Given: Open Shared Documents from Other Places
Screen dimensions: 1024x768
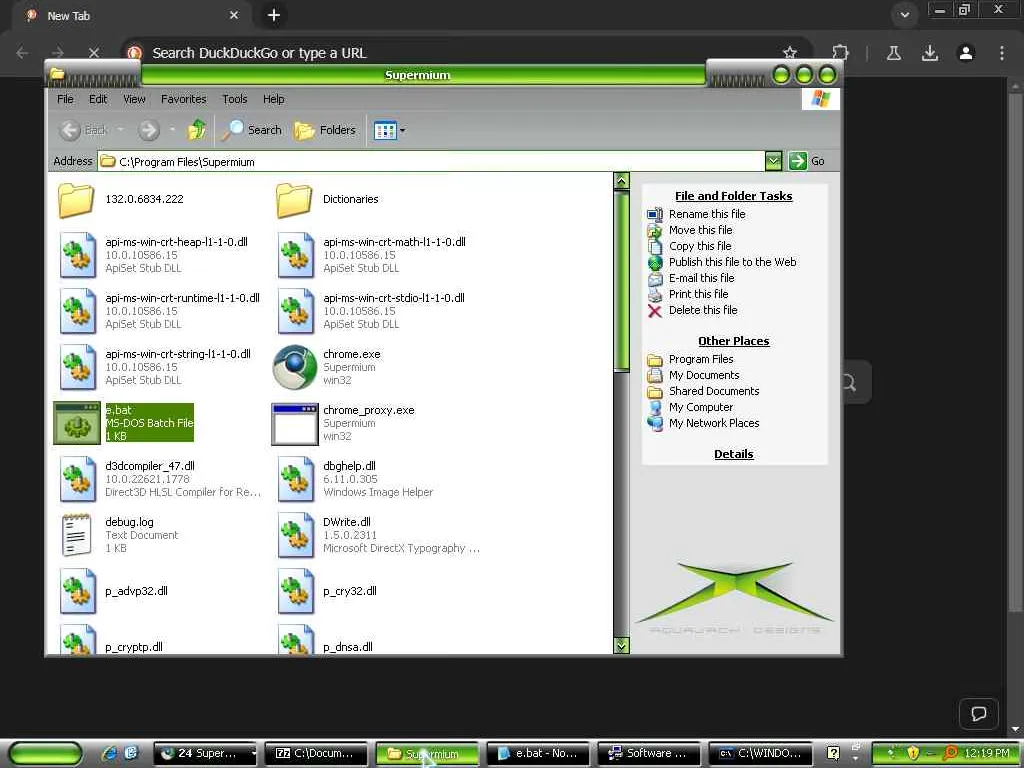Looking at the screenshot, I should pos(714,391).
